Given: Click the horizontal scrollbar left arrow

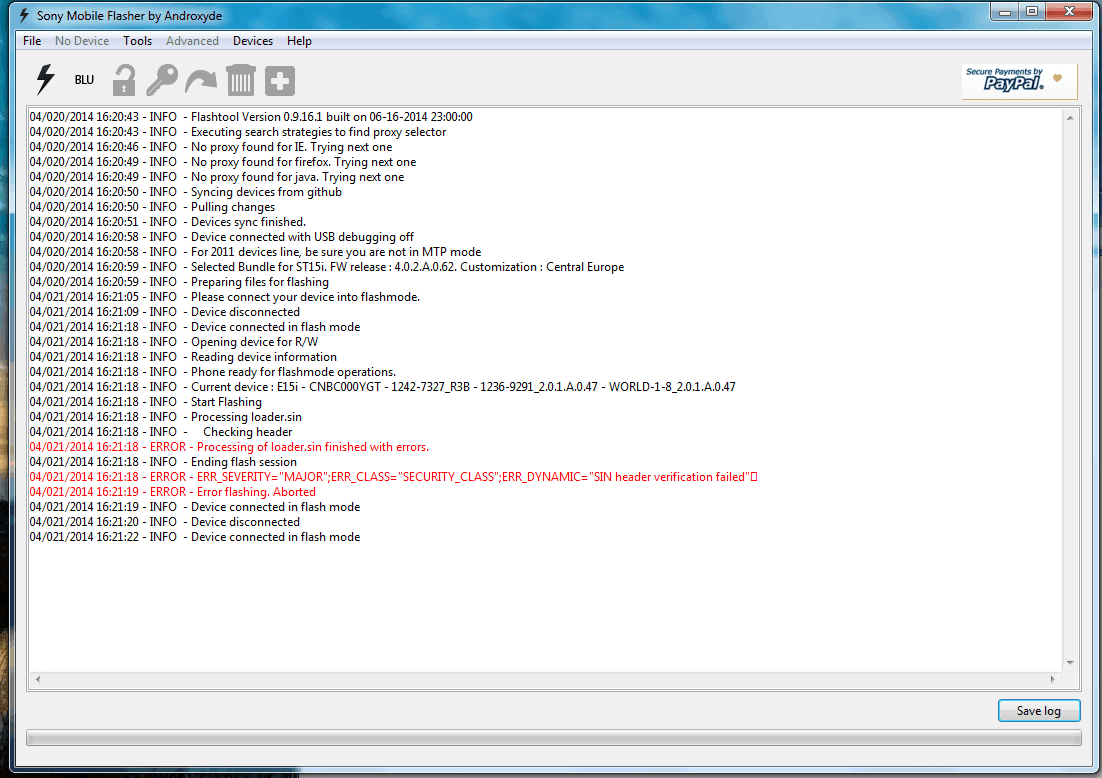Looking at the screenshot, I should pos(38,679).
